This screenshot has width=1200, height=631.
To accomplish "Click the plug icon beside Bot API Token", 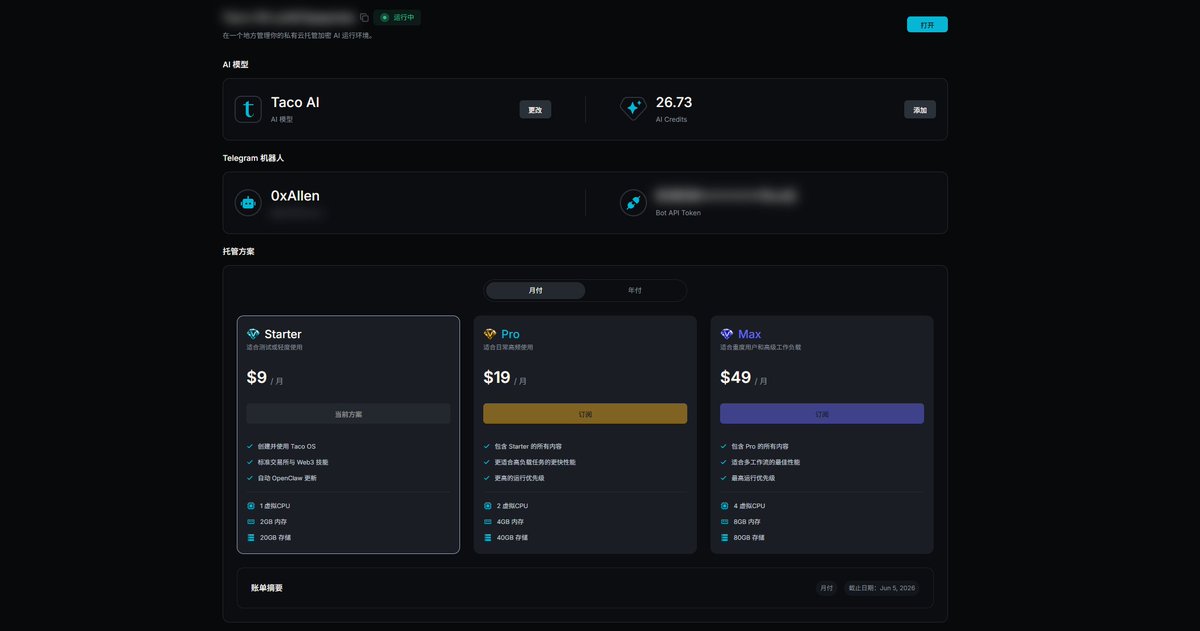I will click(633, 203).
